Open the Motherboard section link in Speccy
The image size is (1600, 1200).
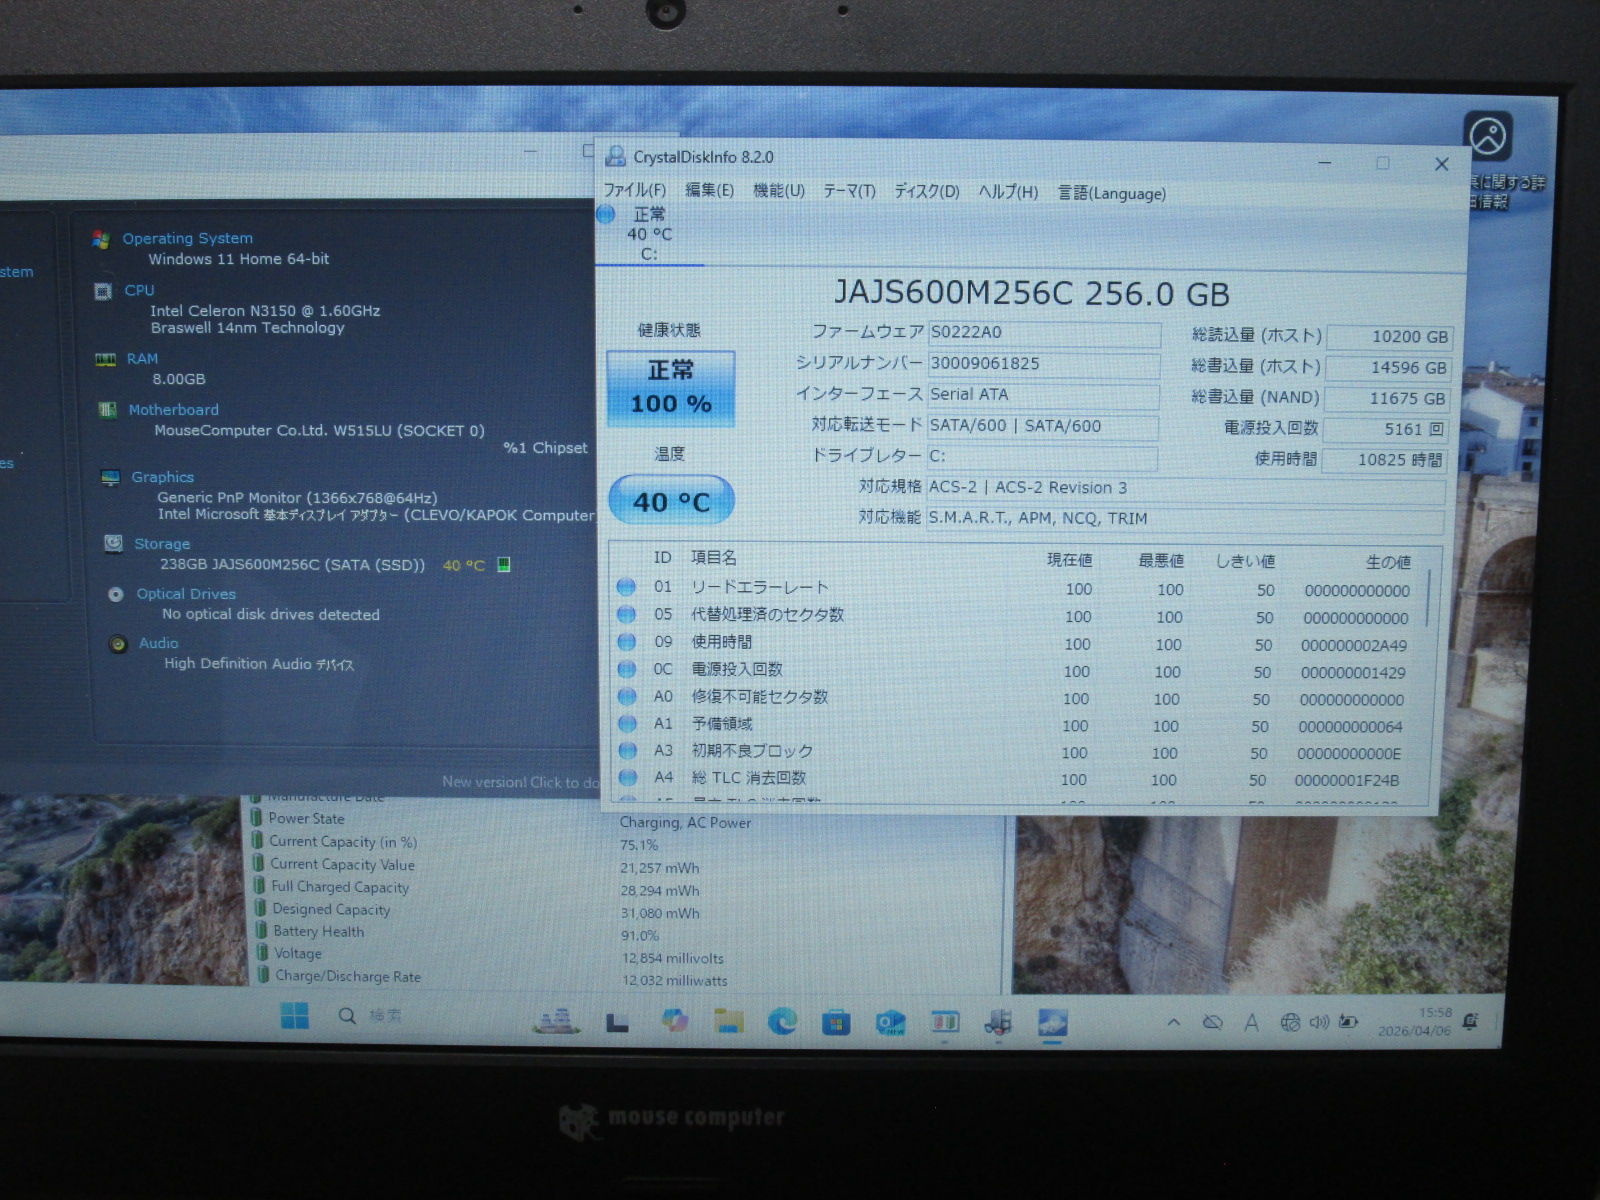click(173, 410)
